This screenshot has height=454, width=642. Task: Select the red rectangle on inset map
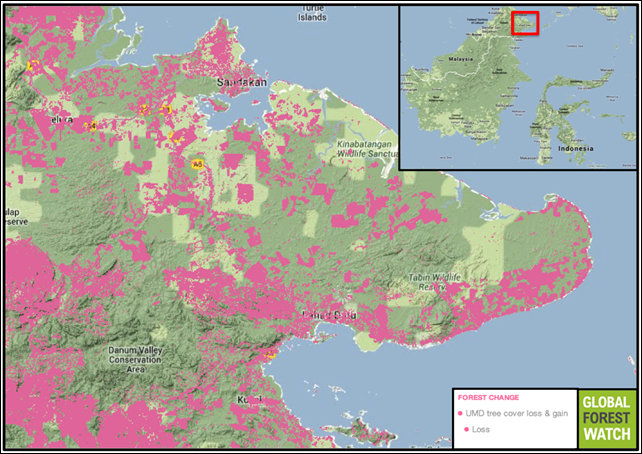(x=525, y=23)
